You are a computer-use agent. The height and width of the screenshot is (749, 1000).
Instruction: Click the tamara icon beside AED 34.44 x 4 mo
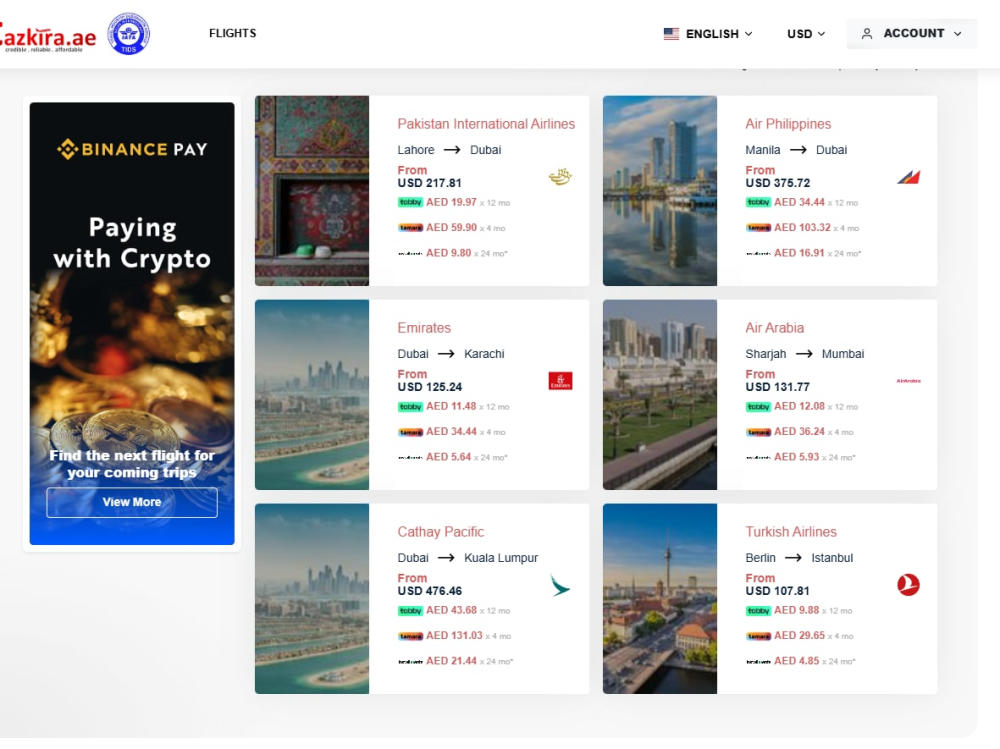(410, 432)
